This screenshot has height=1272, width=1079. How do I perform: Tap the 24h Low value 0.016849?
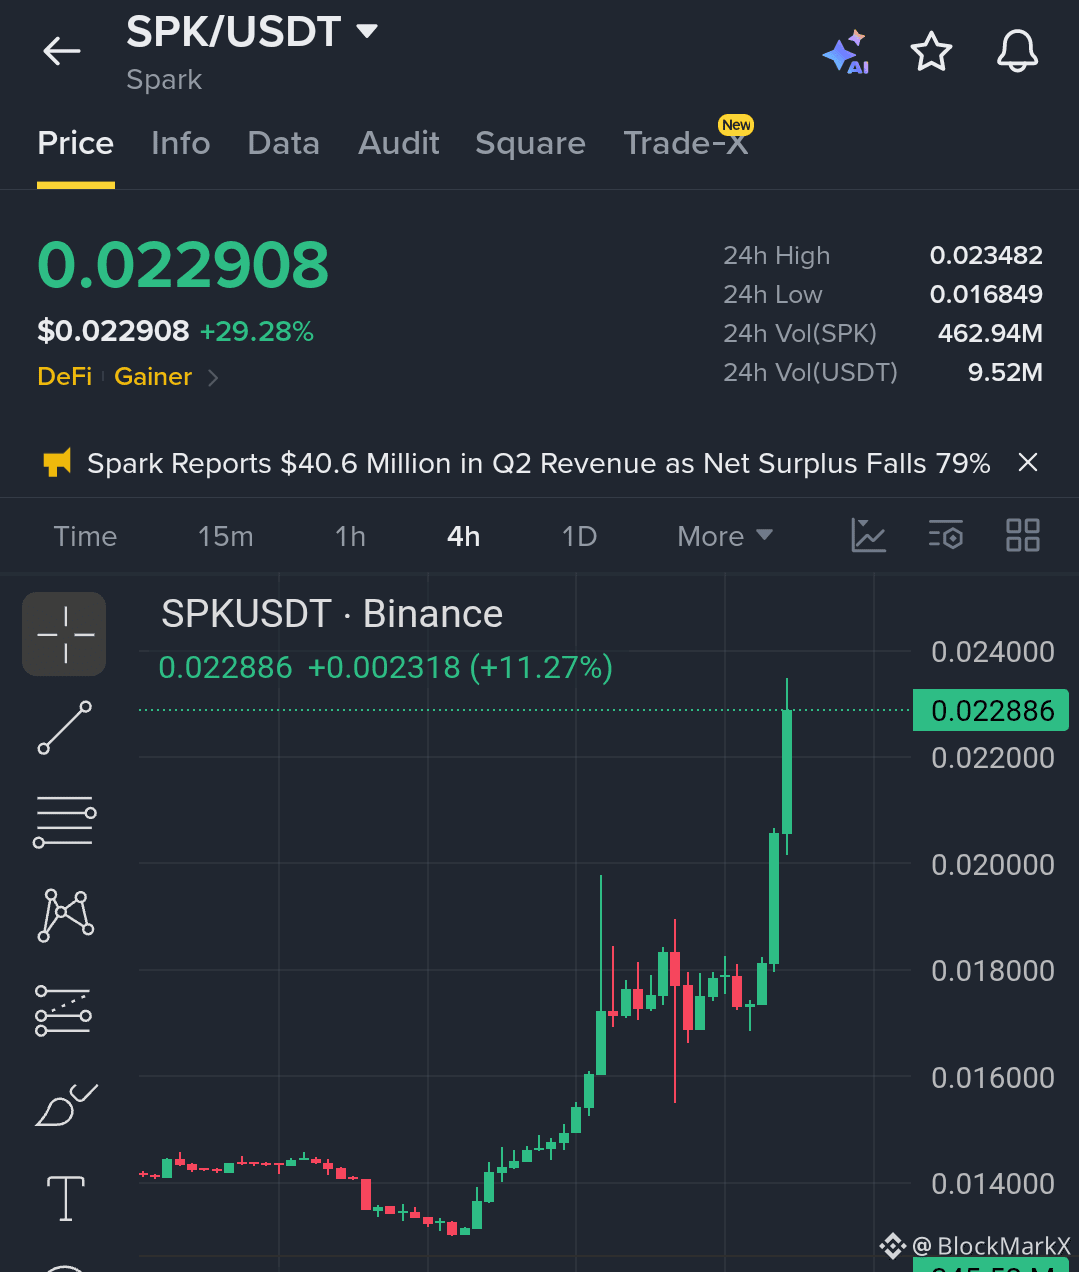click(x=986, y=295)
